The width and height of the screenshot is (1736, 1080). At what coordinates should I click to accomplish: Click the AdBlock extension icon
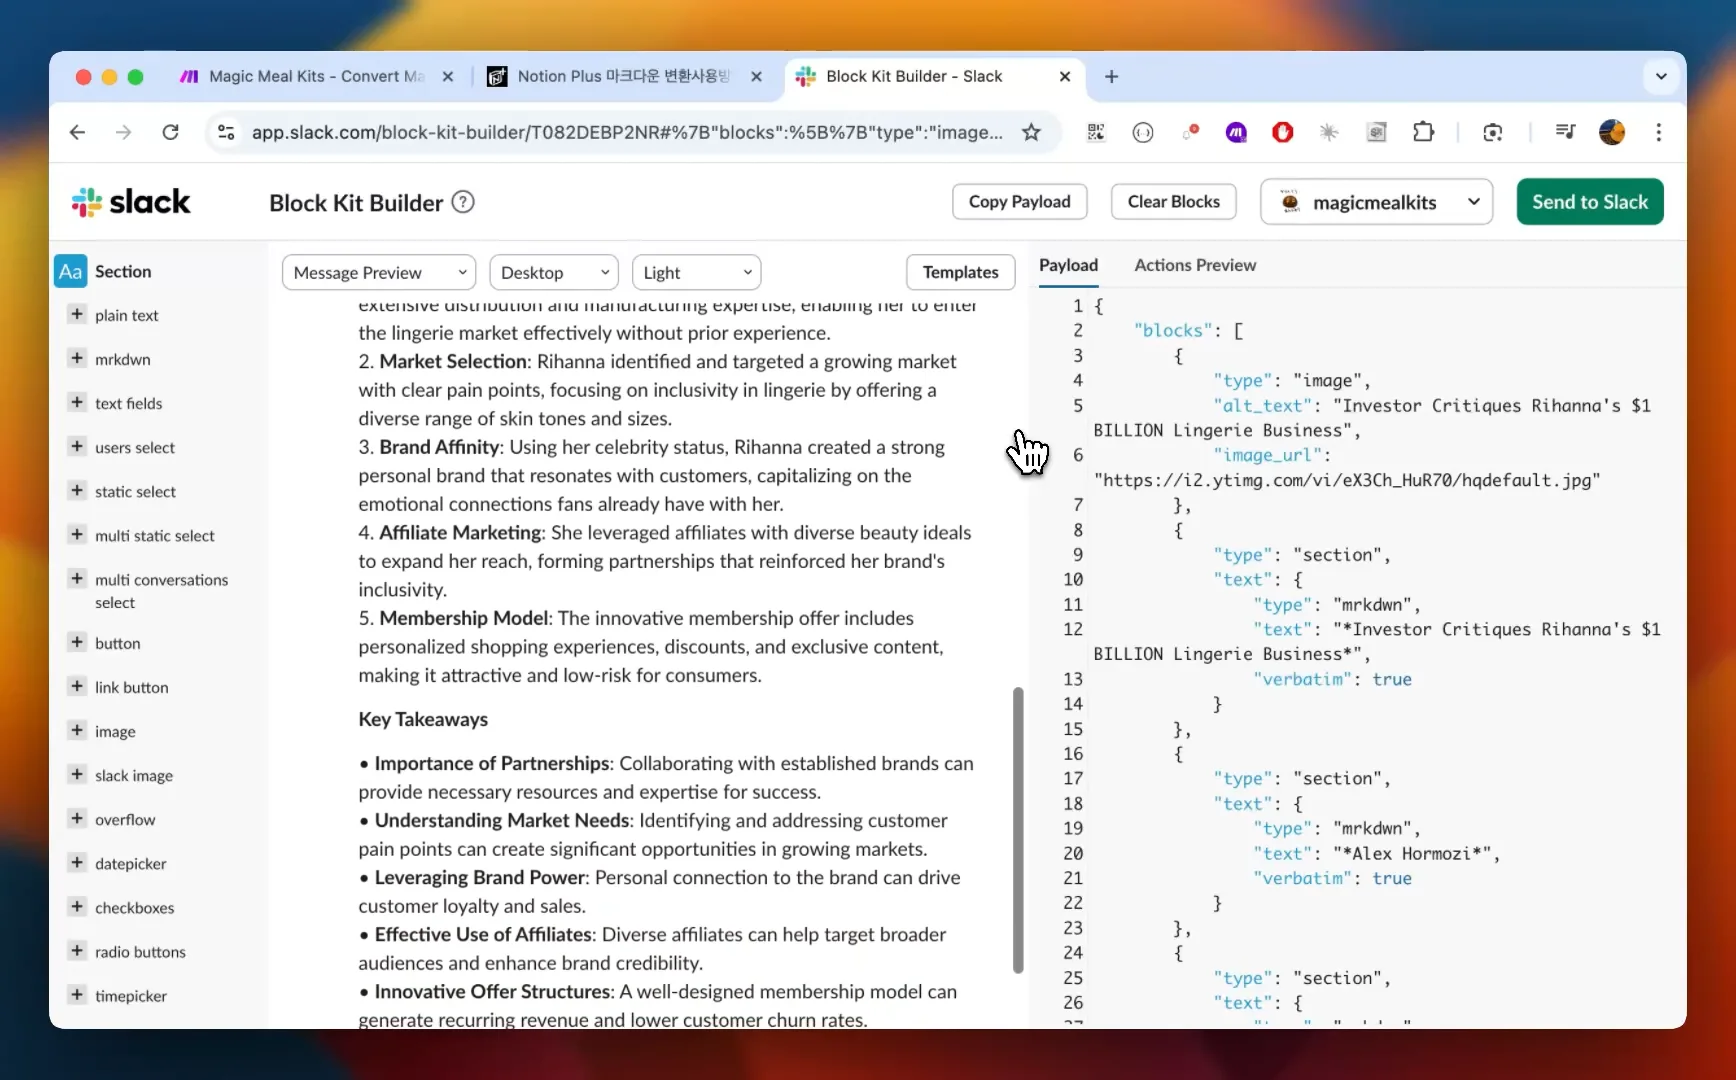(x=1282, y=132)
